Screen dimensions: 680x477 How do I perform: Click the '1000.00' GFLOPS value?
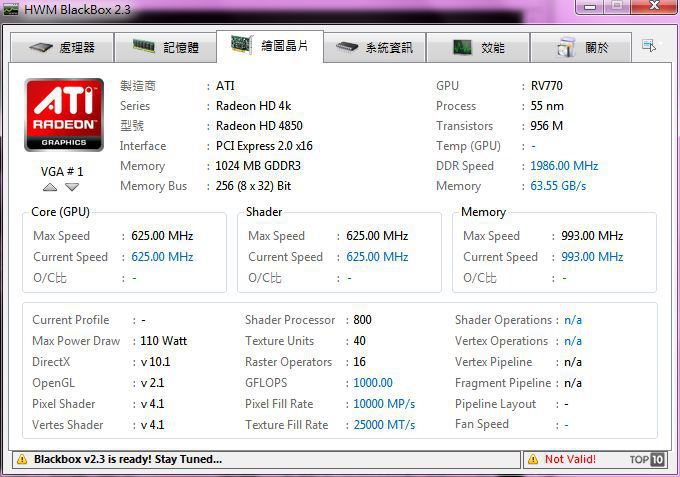(x=373, y=383)
